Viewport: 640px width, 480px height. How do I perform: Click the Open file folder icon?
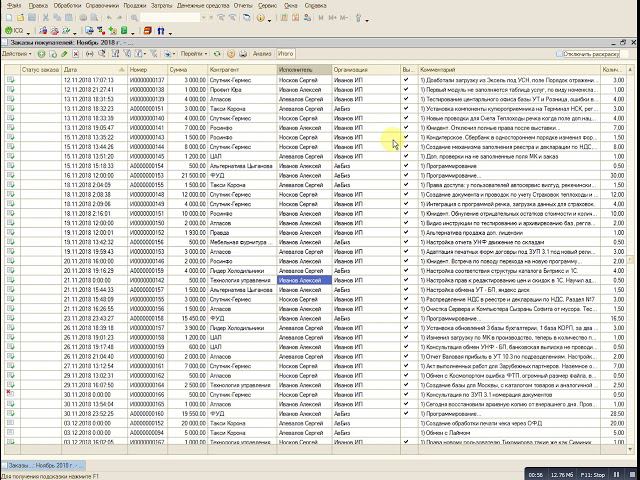[x=20, y=18]
